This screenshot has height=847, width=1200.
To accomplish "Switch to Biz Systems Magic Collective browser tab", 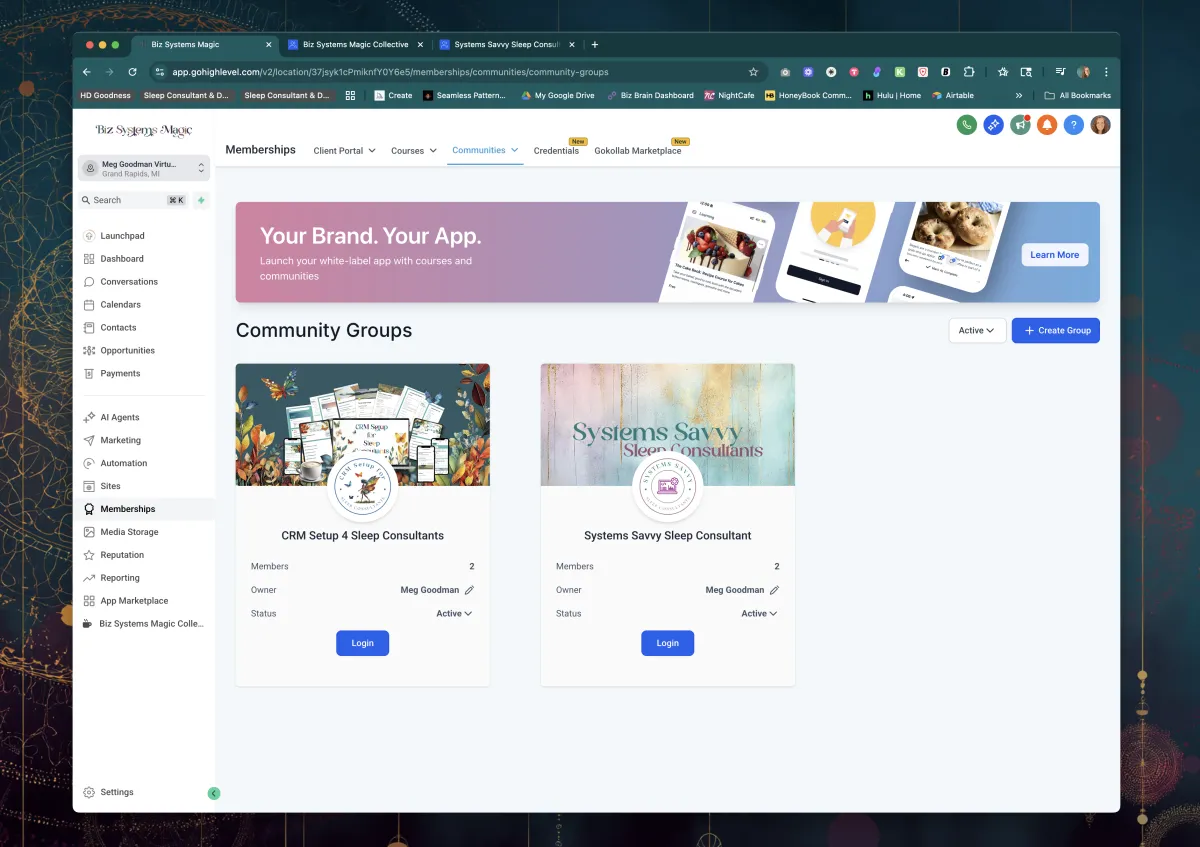I will pyautogui.click(x=354, y=45).
